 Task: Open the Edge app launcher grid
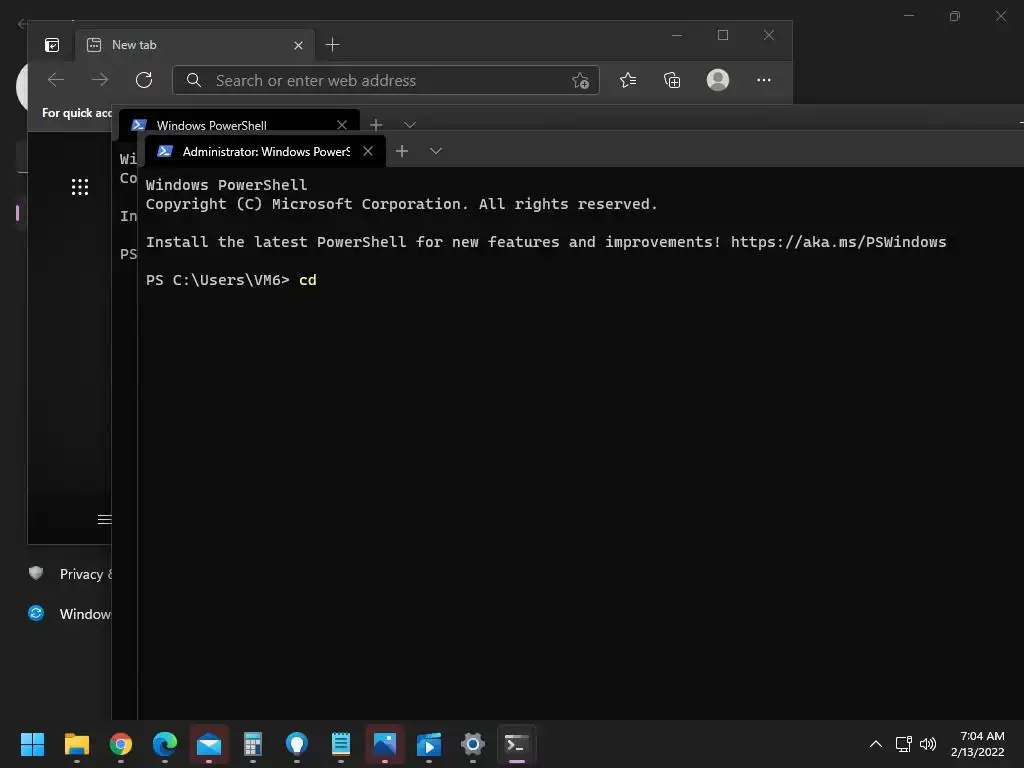pyautogui.click(x=80, y=187)
